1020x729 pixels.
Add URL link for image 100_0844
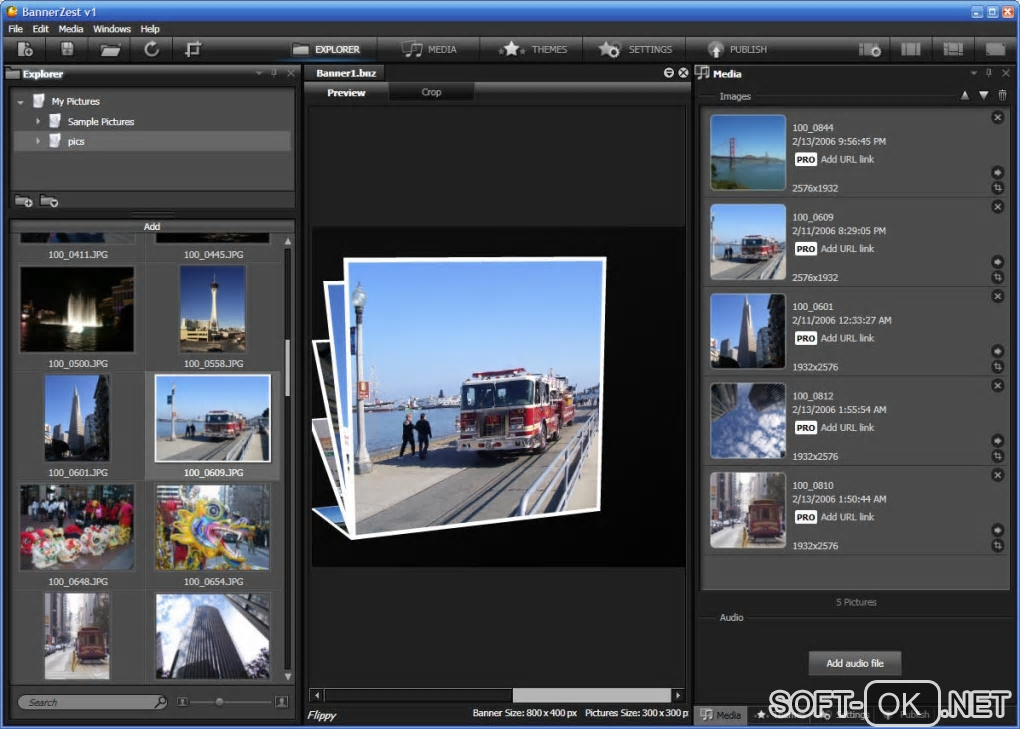pyautogui.click(x=847, y=159)
